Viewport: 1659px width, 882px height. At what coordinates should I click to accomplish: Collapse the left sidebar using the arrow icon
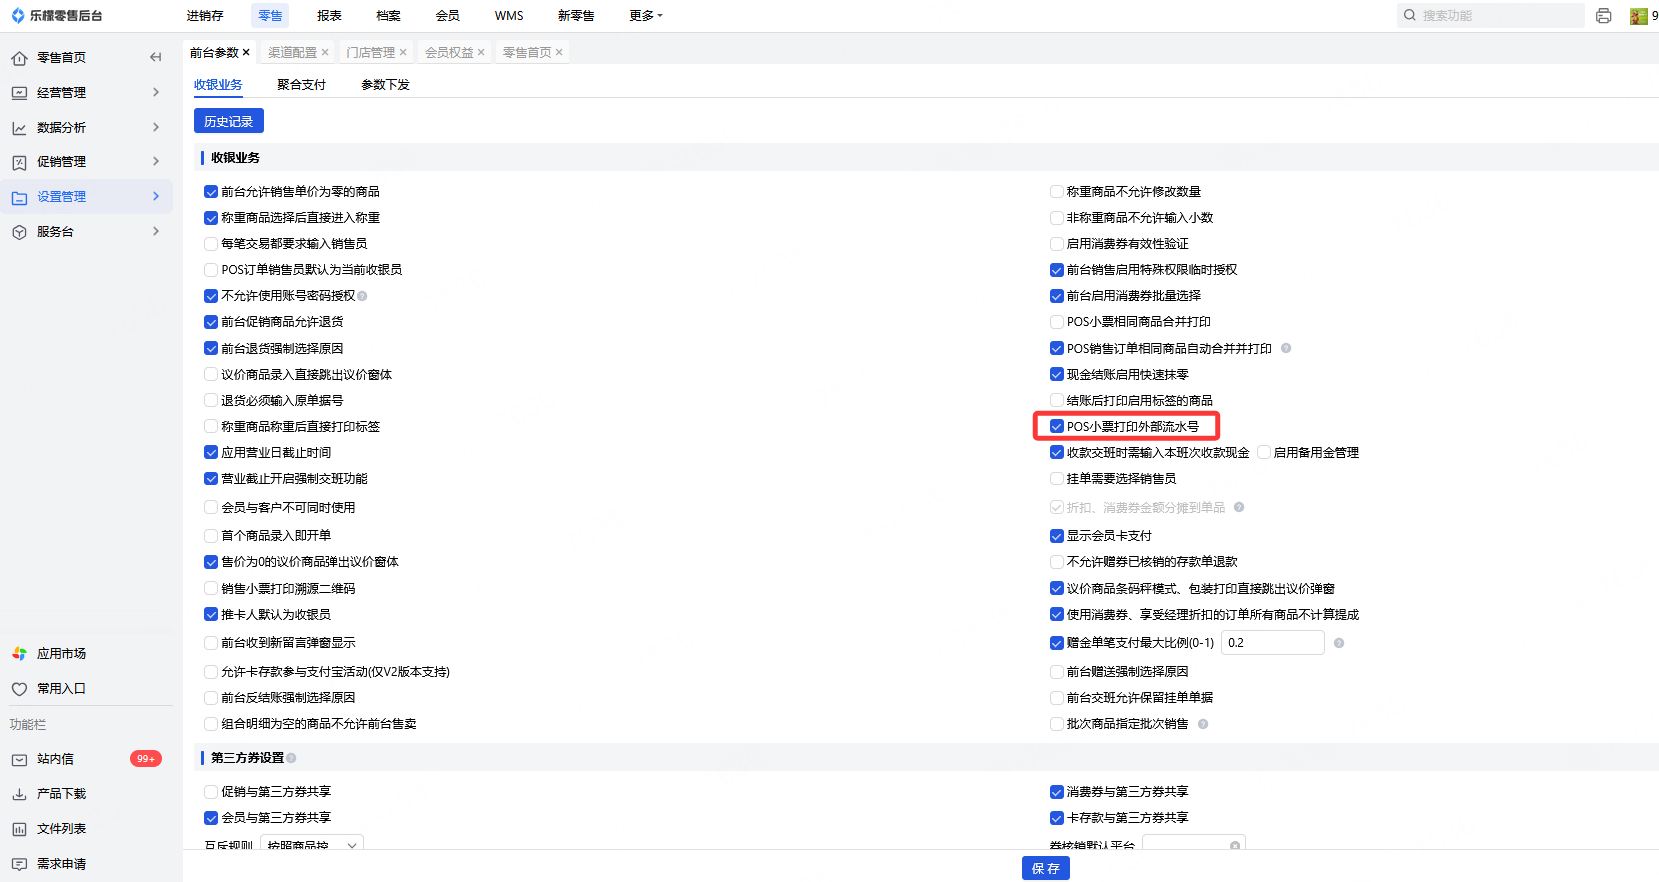[x=155, y=57]
